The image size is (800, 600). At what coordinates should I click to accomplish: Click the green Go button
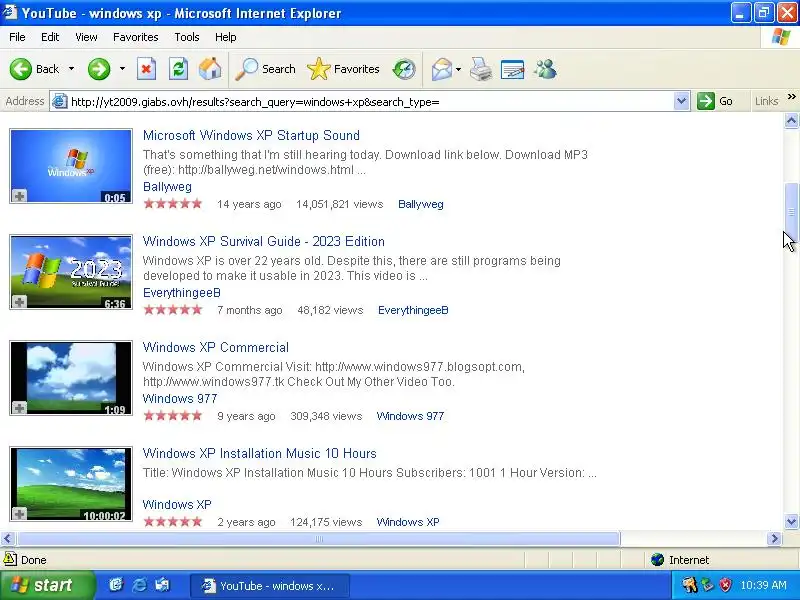715,101
